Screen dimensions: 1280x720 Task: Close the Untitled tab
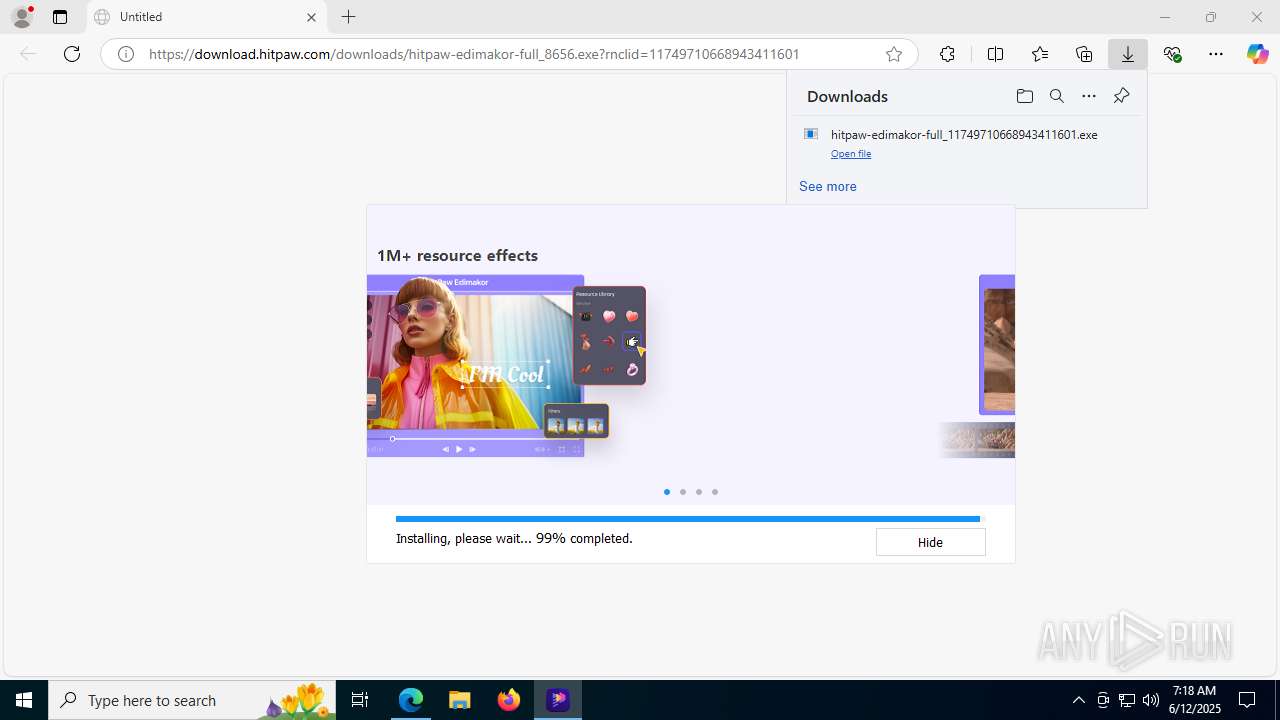(311, 17)
